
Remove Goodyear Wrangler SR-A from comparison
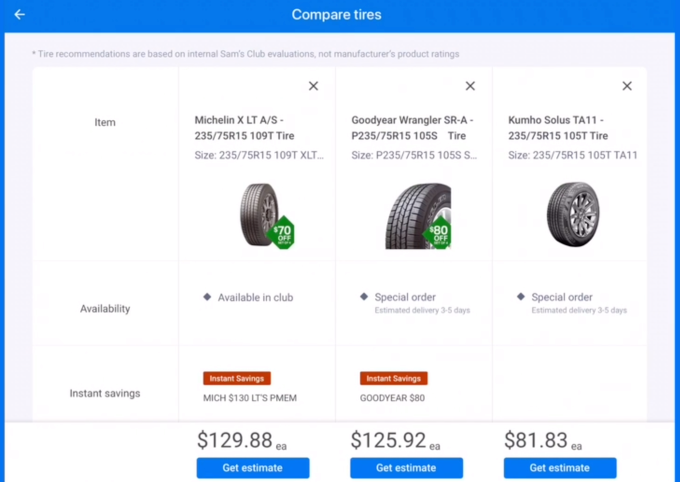click(470, 86)
